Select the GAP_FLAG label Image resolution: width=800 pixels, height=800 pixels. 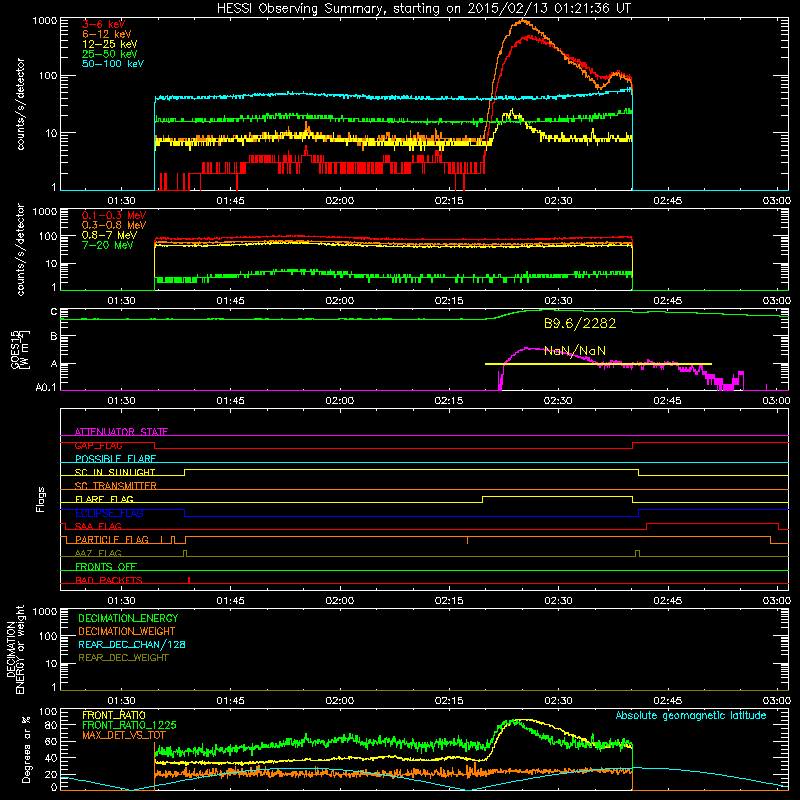coord(98,445)
